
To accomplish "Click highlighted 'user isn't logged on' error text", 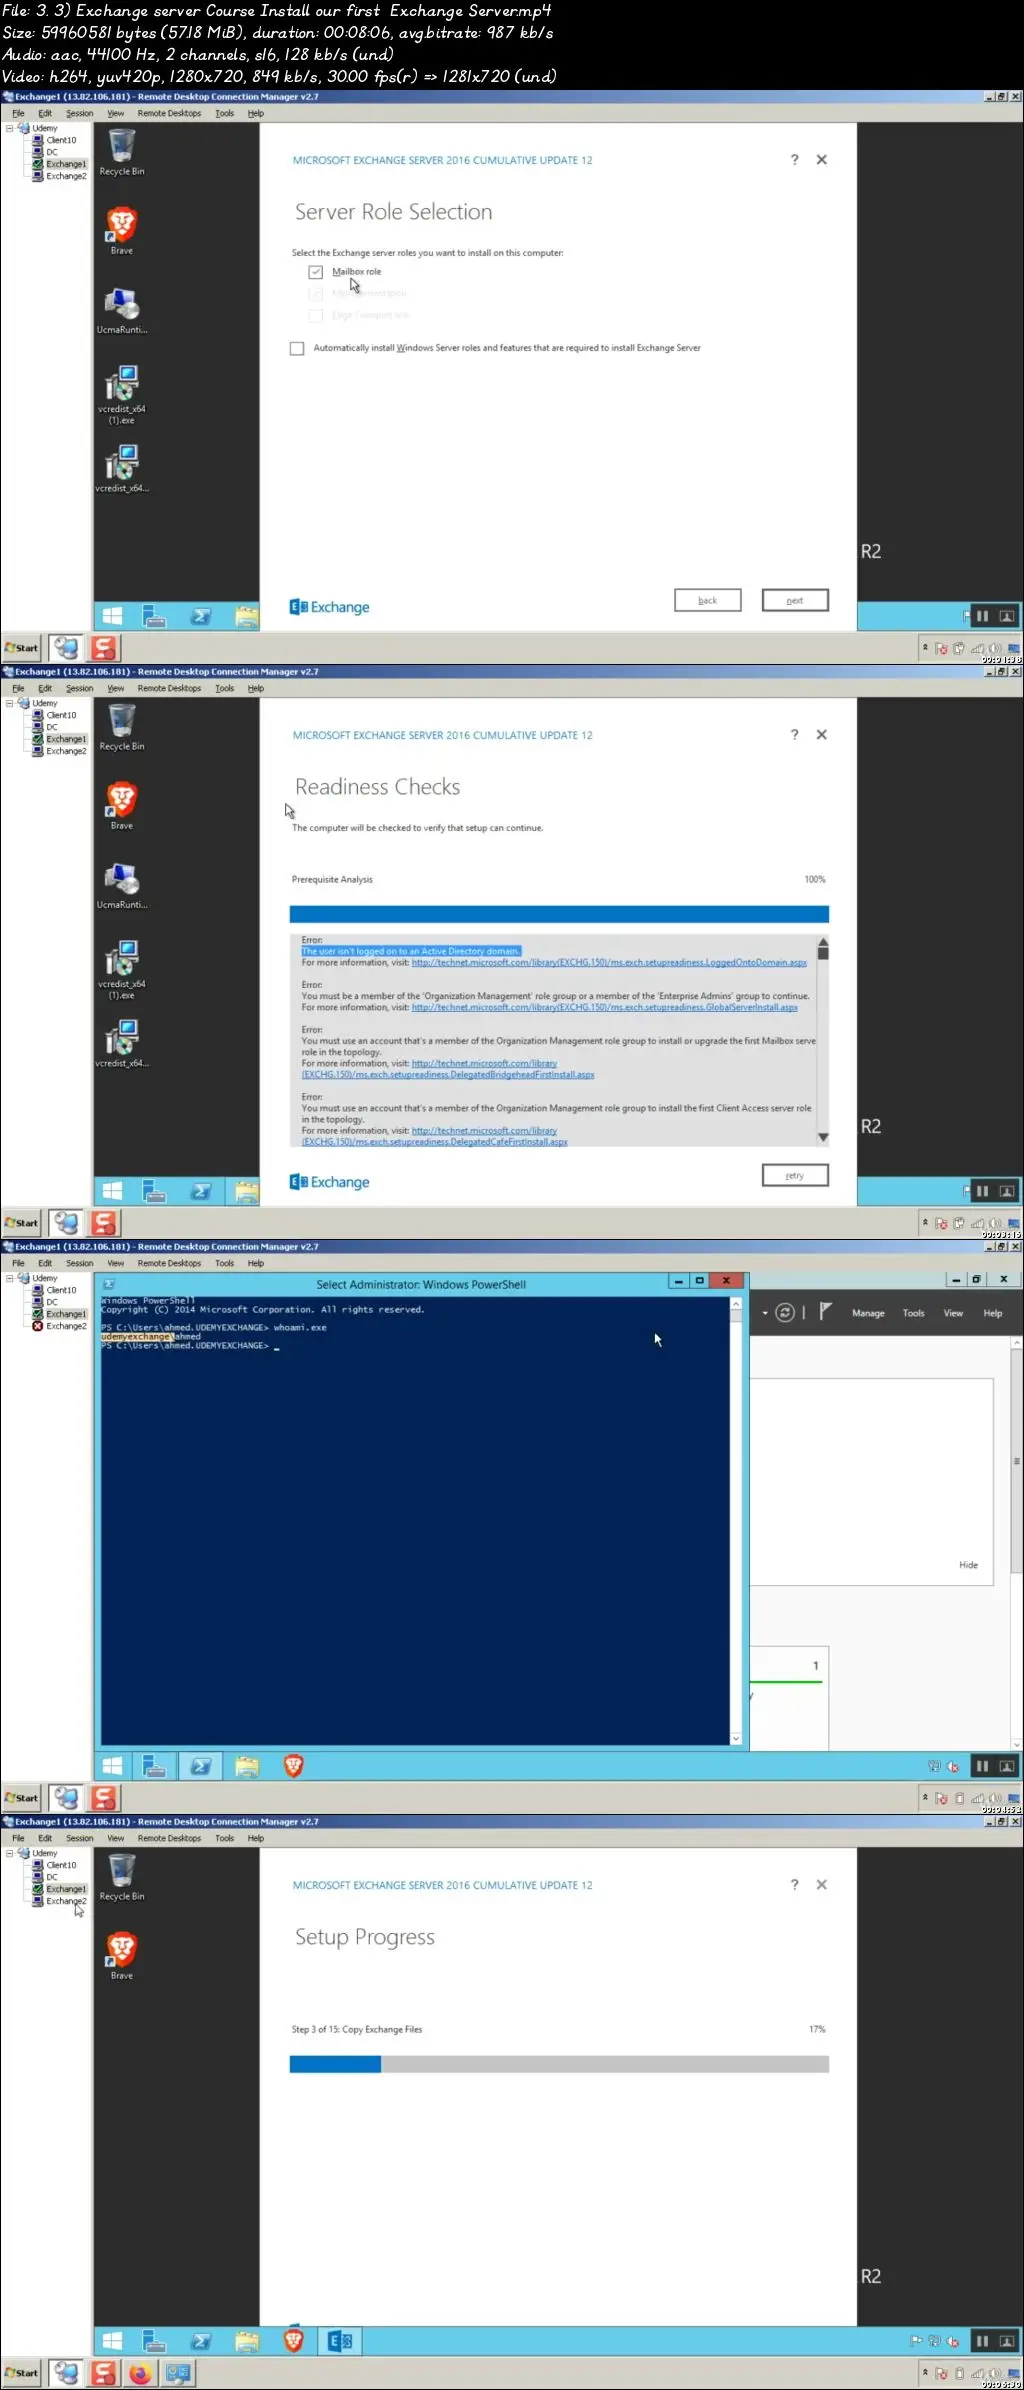I will click(410, 952).
